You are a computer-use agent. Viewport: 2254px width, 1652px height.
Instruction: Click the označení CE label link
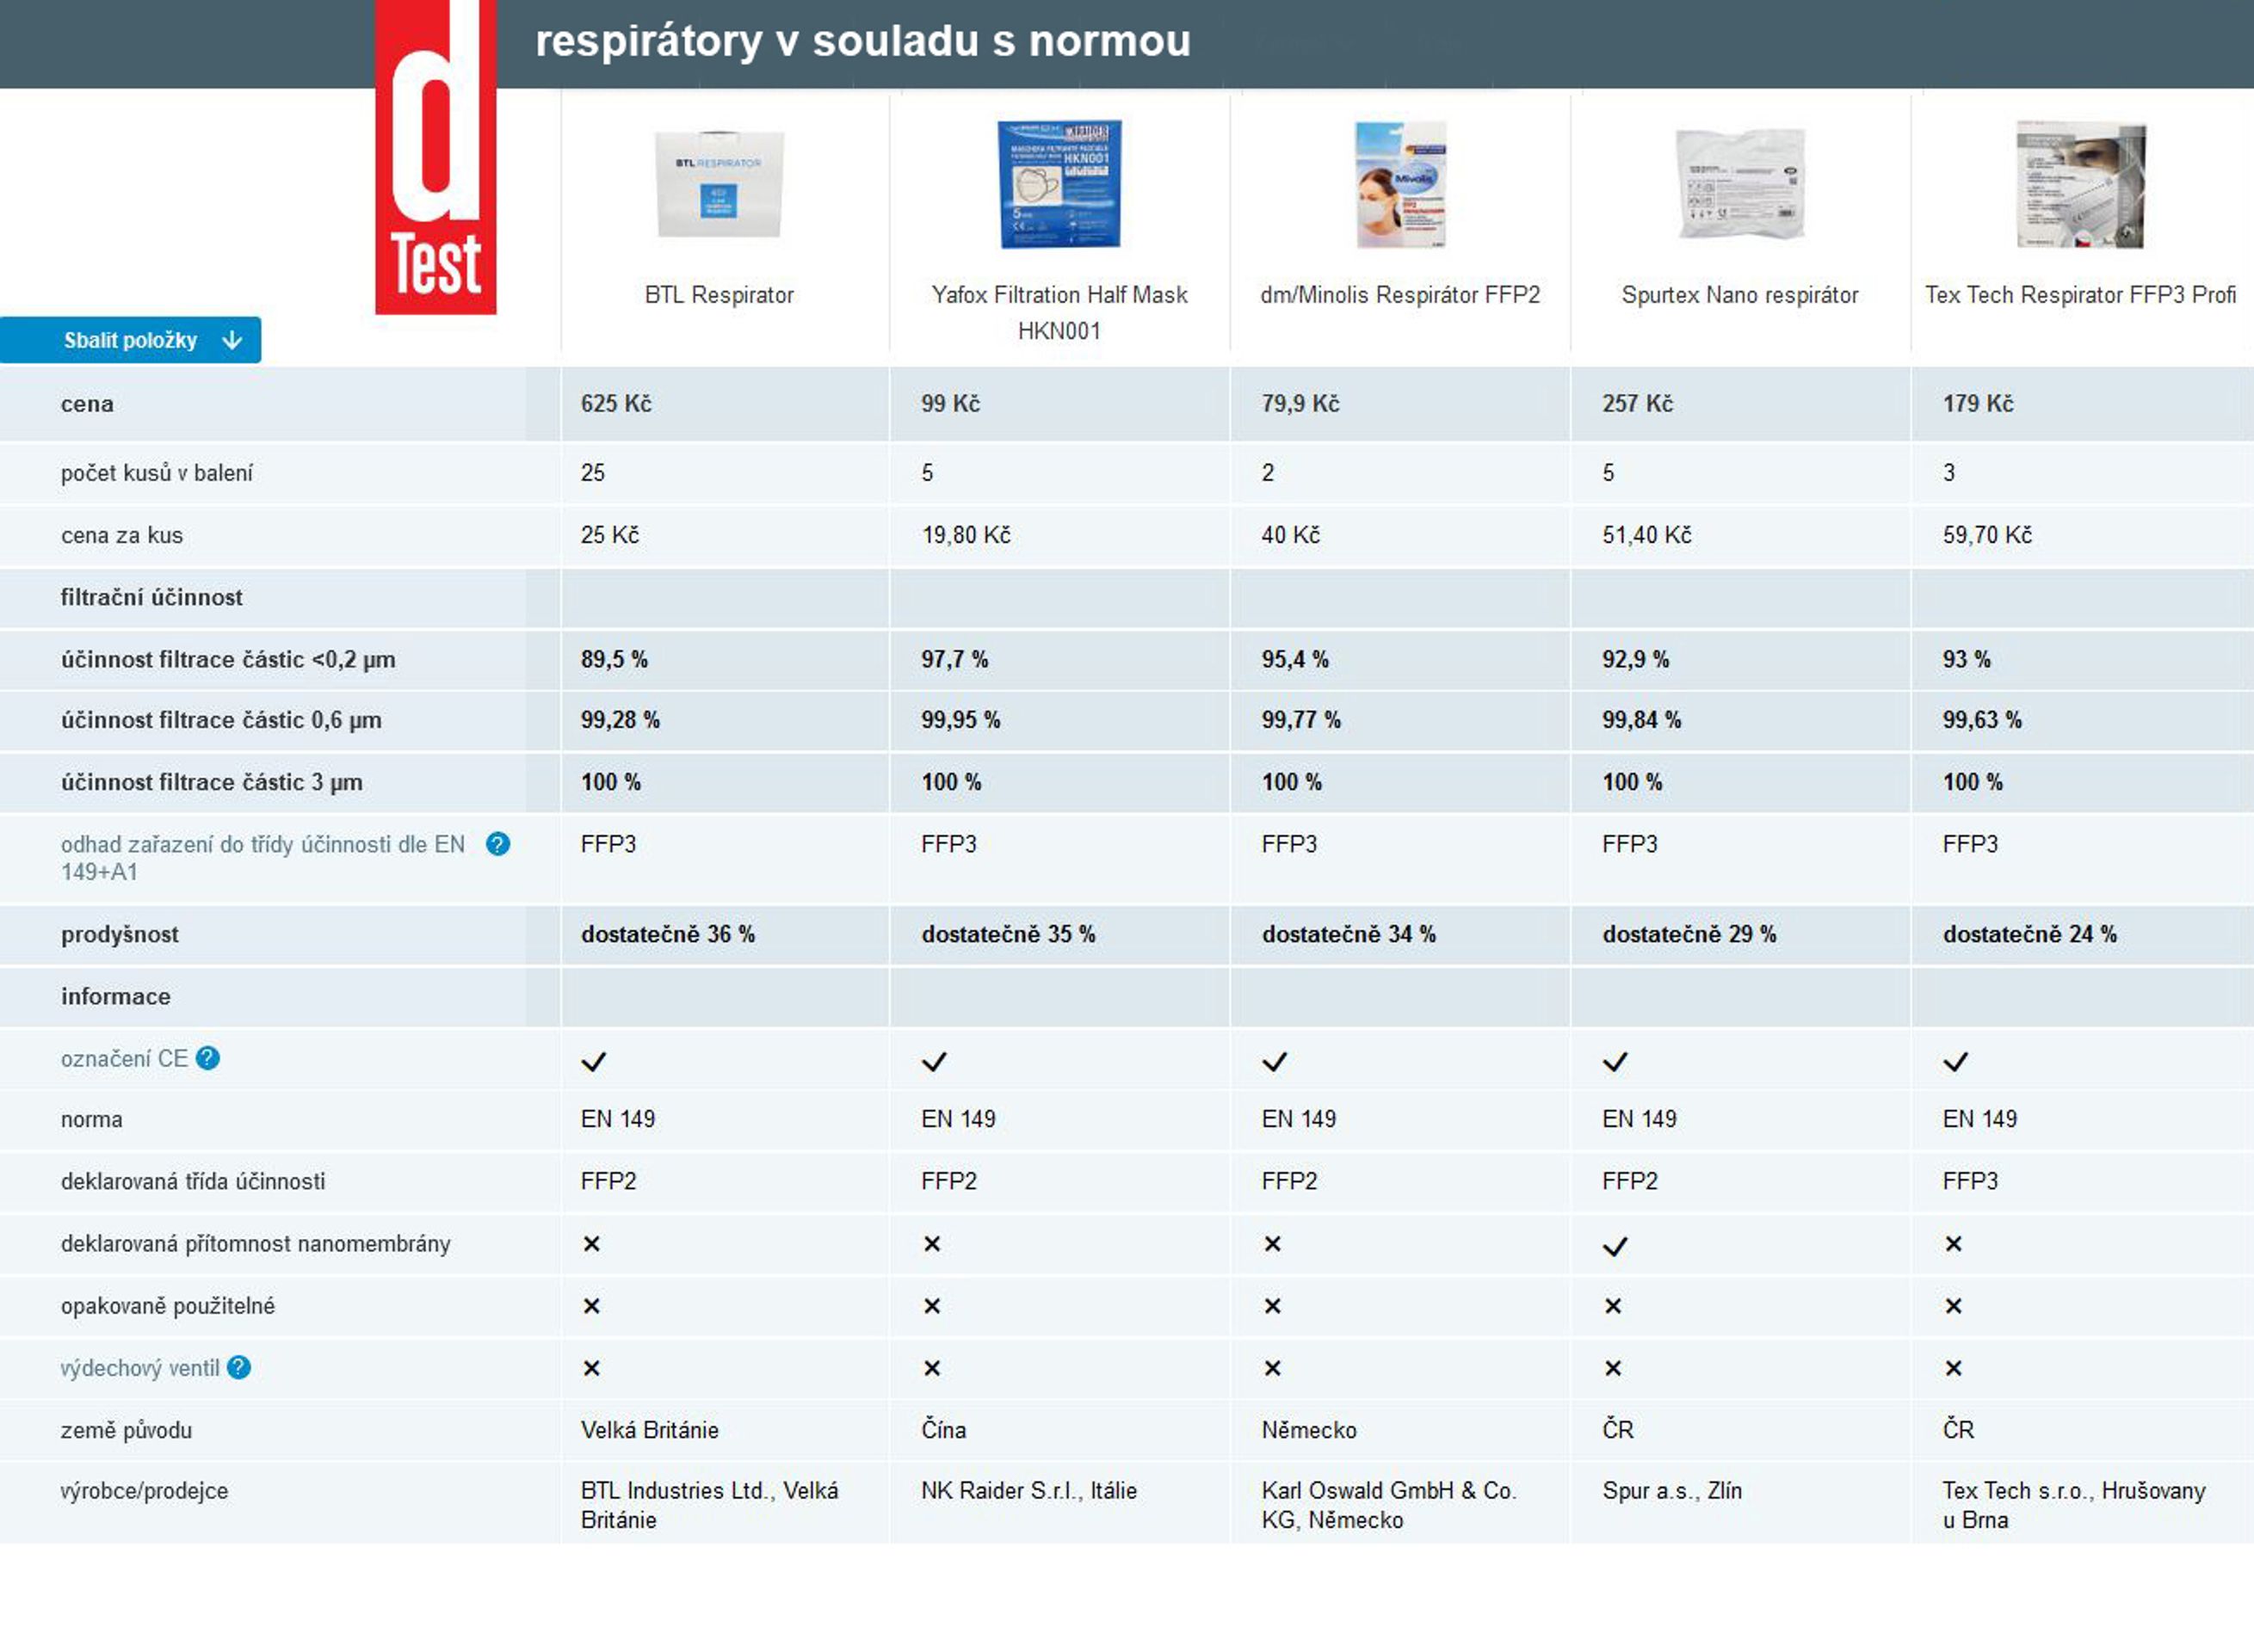(124, 1059)
